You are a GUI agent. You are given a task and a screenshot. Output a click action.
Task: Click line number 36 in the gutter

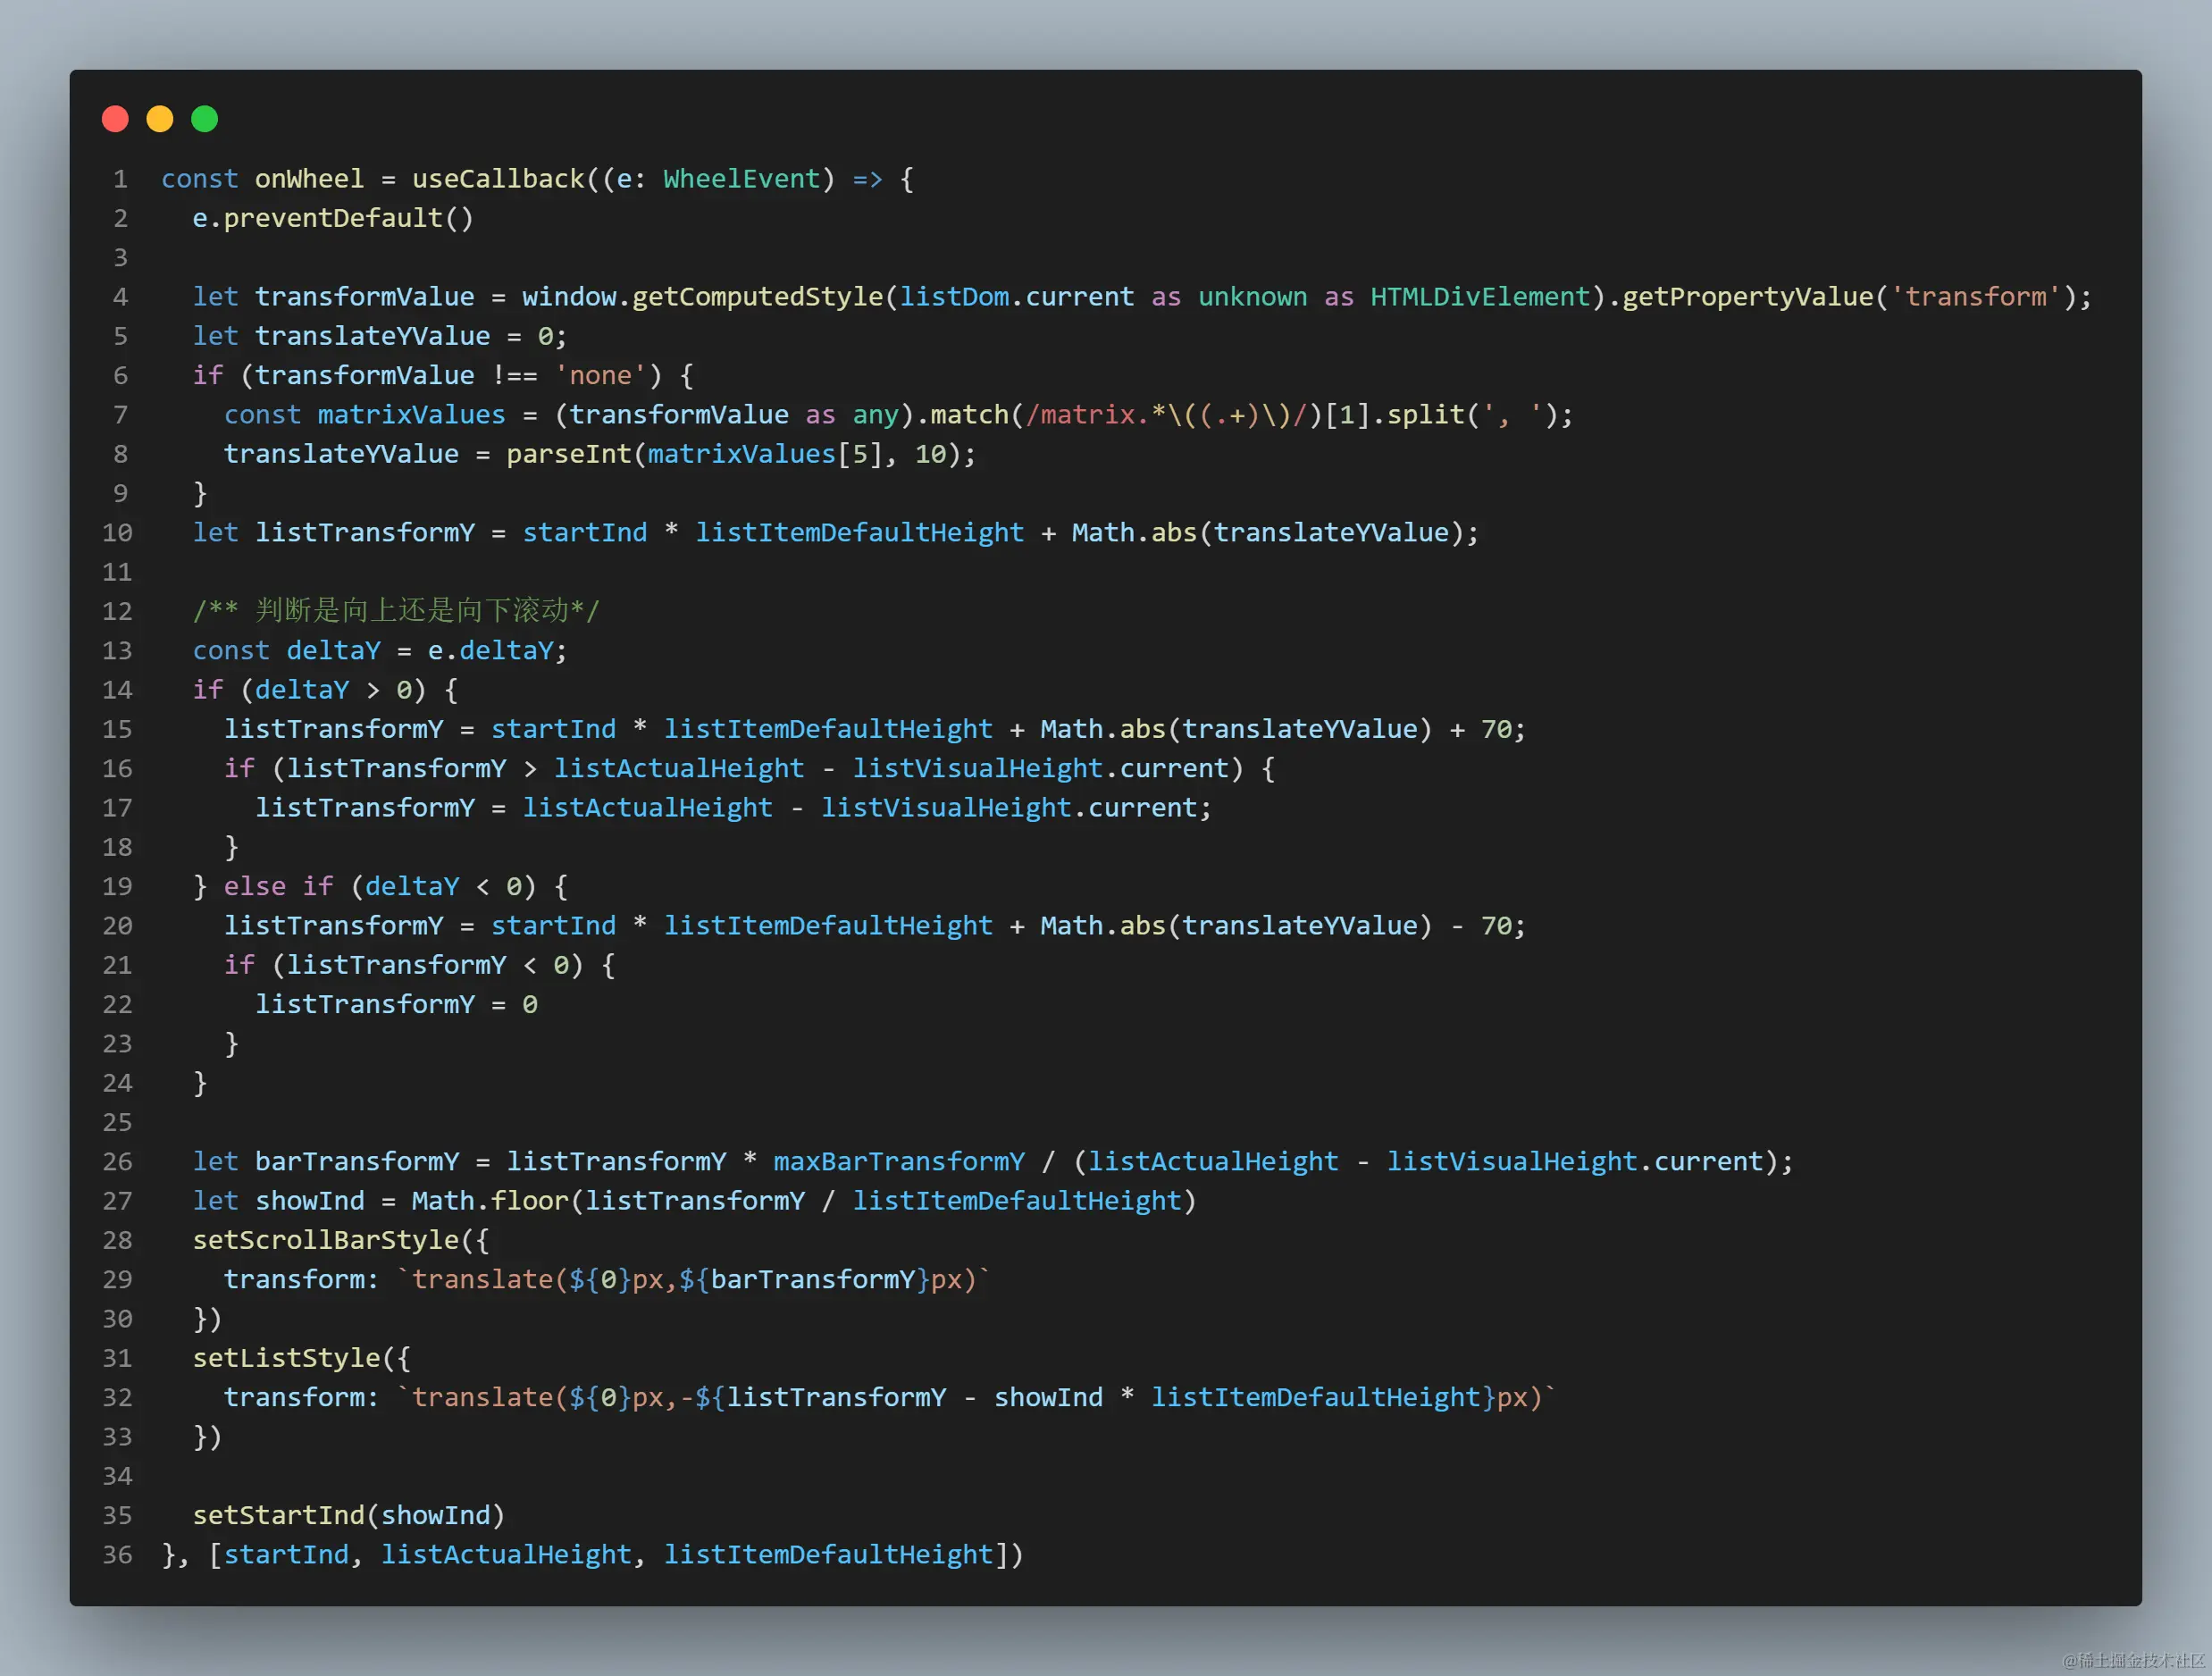(x=117, y=1554)
